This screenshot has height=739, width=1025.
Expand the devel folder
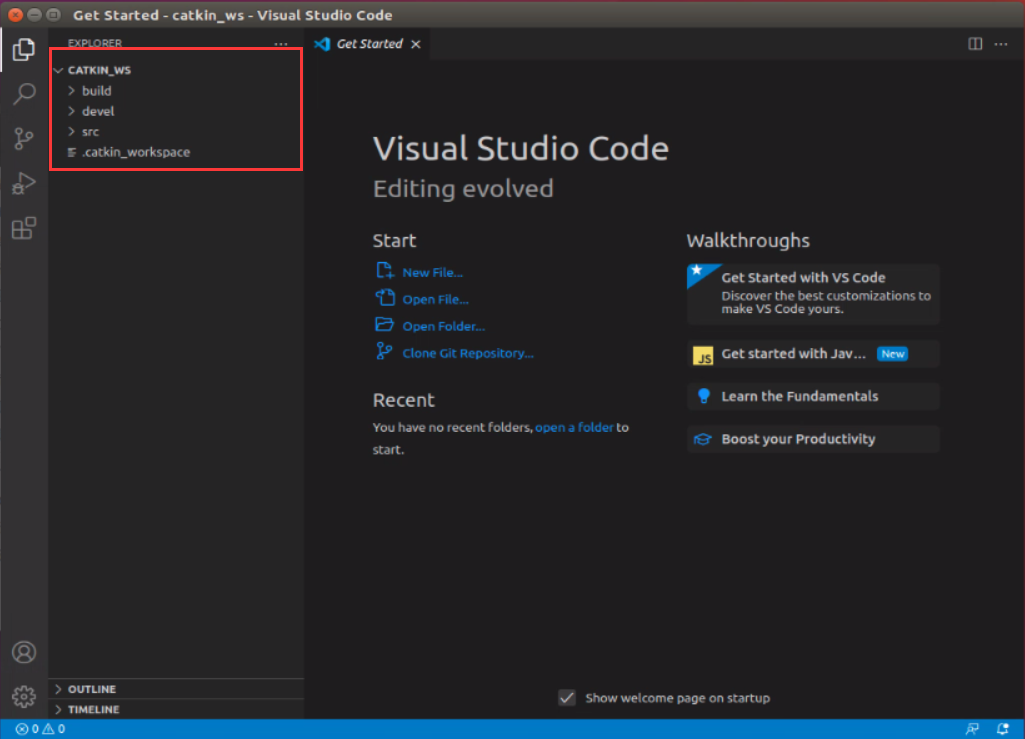coord(98,111)
